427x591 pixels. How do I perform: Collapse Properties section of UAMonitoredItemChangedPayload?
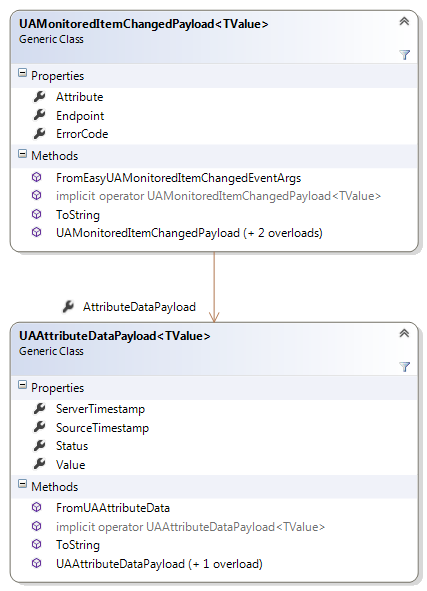coord(23,73)
